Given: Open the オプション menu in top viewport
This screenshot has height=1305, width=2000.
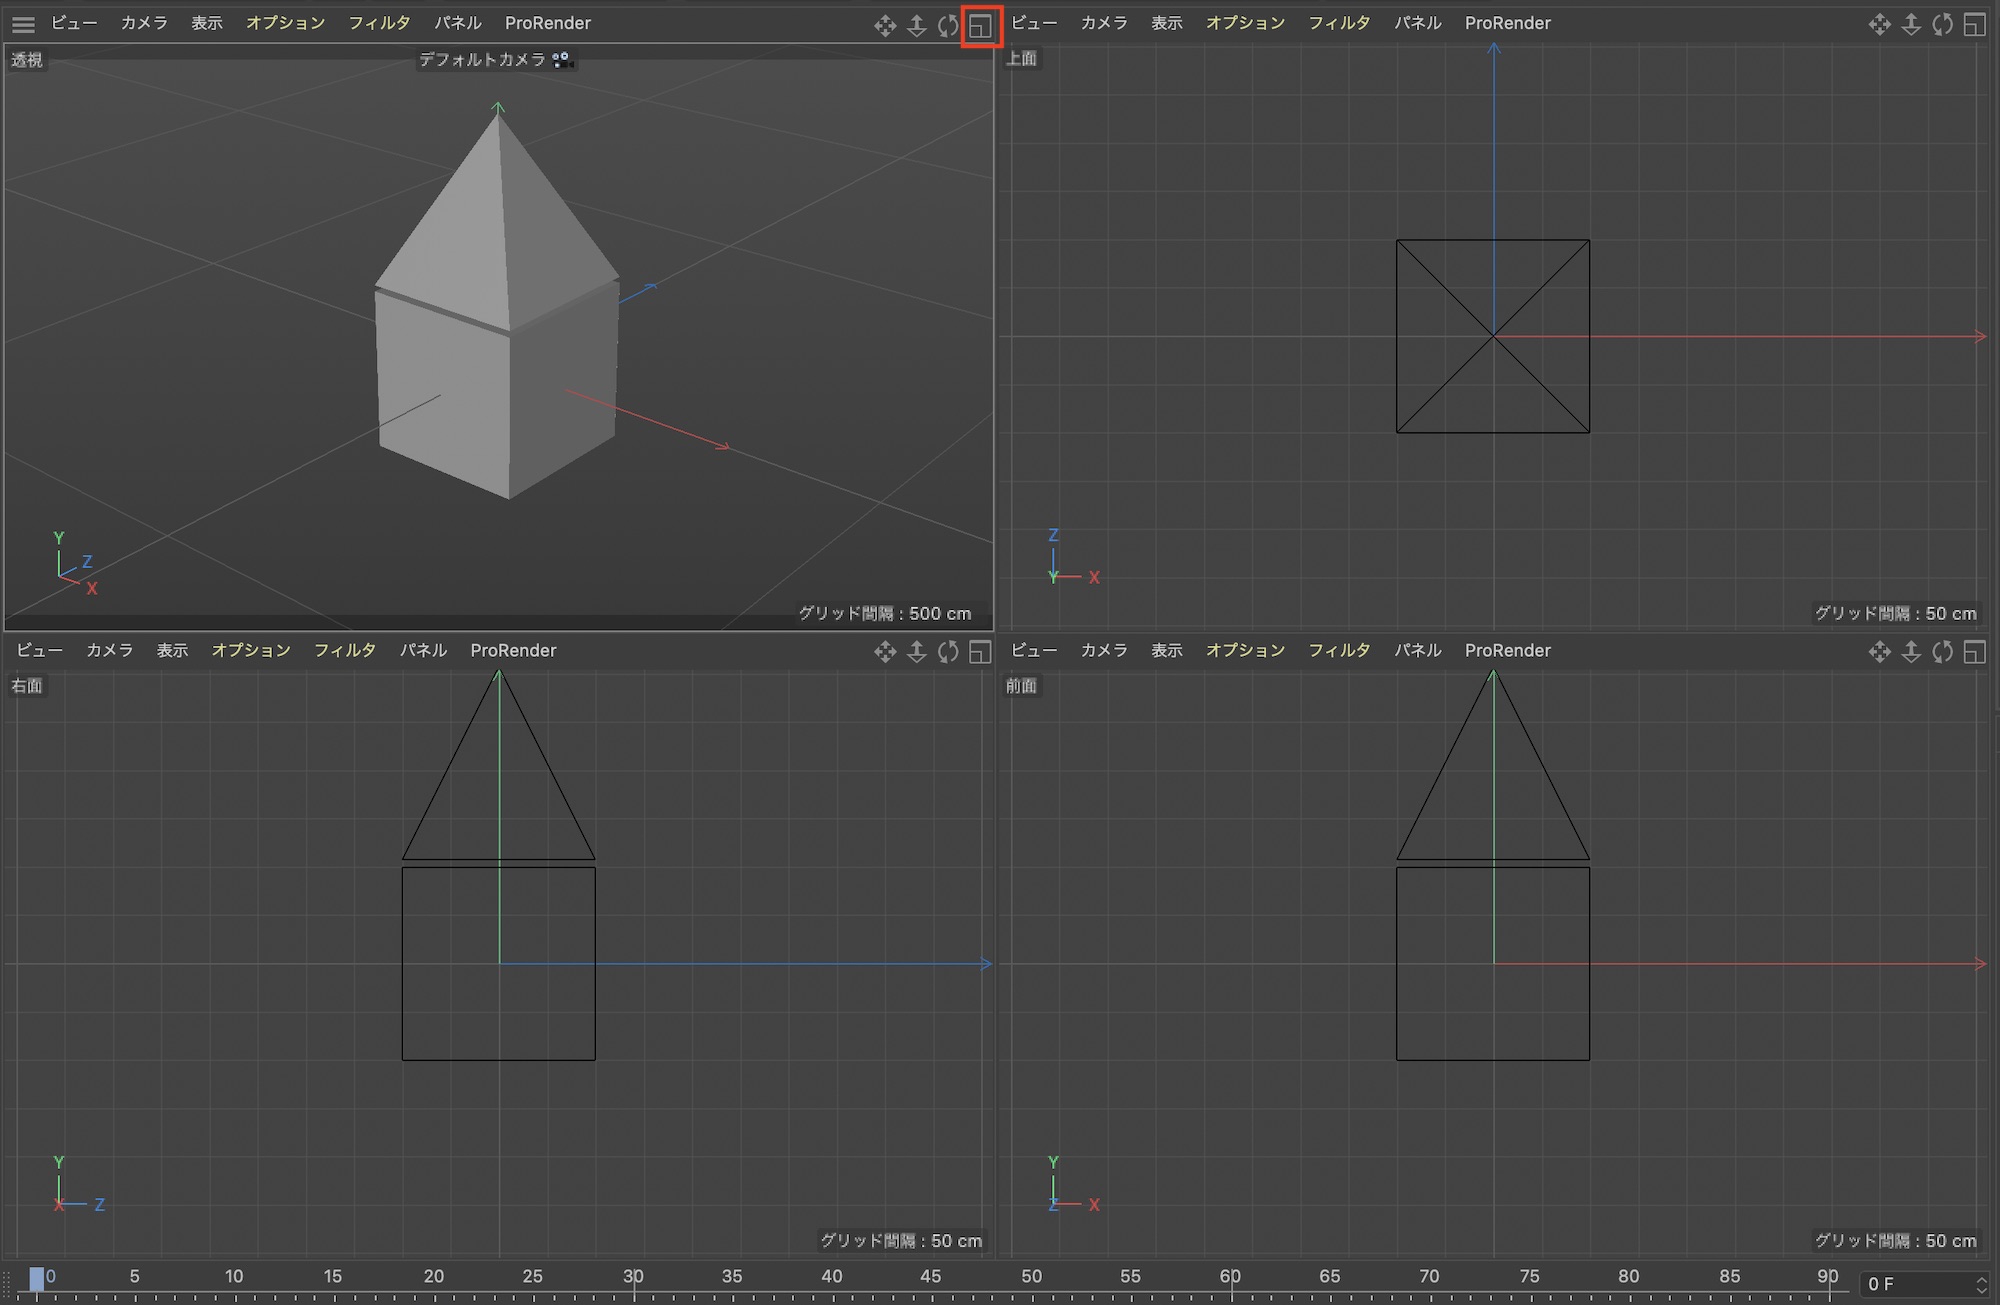Looking at the screenshot, I should tap(1245, 23).
